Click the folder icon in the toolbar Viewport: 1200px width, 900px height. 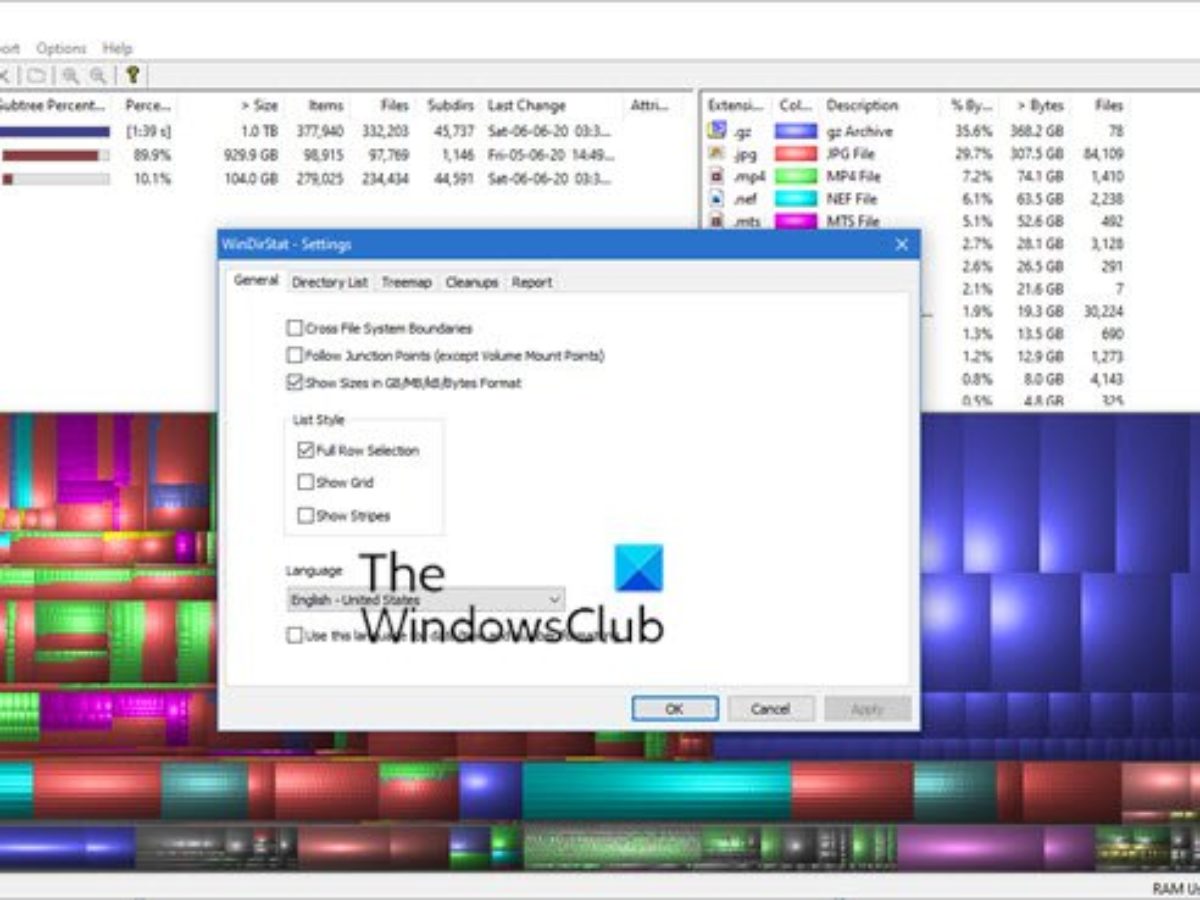pos(36,75)
